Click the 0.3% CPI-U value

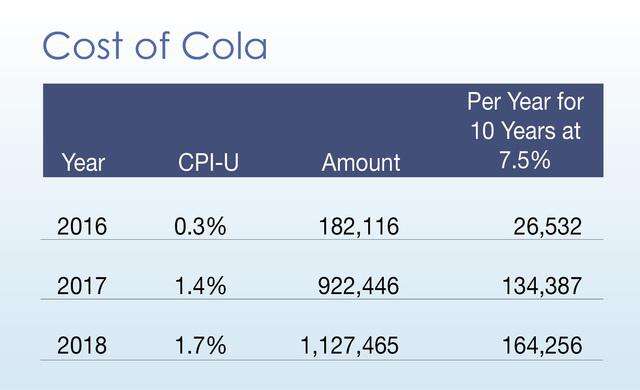coord(200,226)
